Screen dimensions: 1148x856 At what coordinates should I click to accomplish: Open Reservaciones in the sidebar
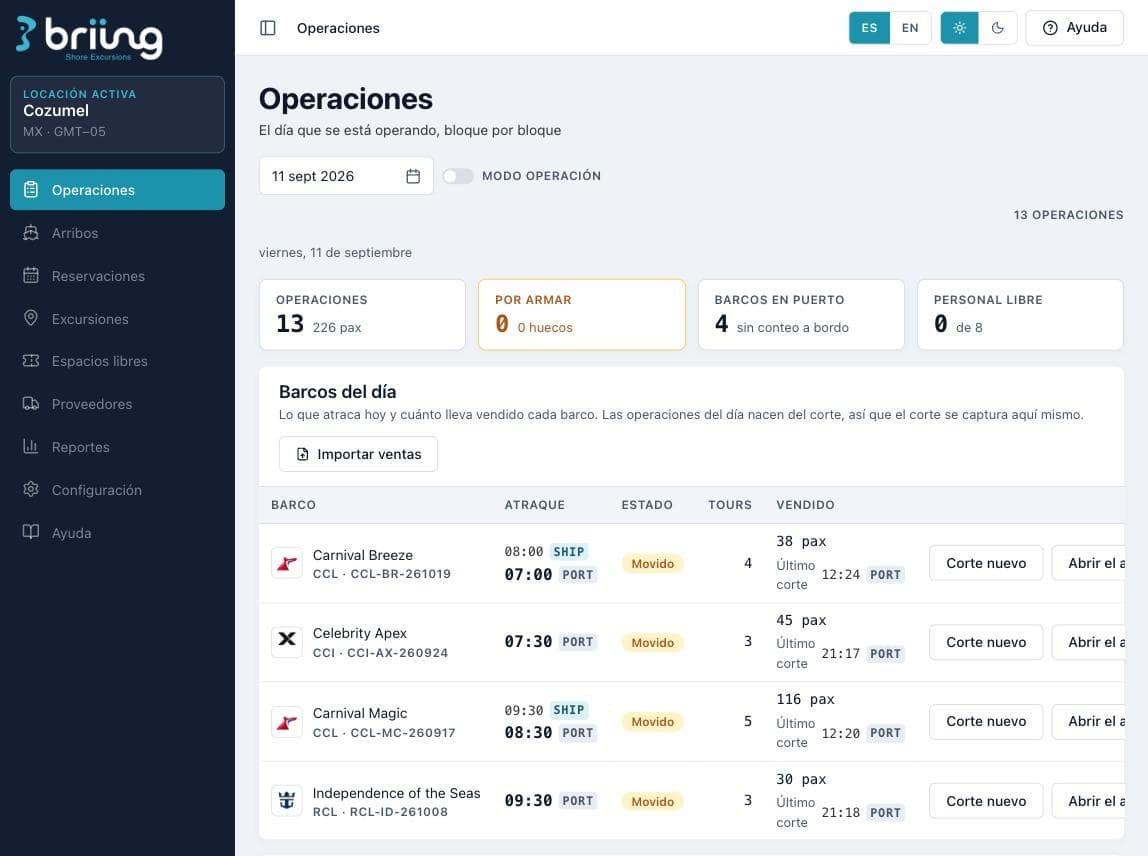click(x=117, y=276)
